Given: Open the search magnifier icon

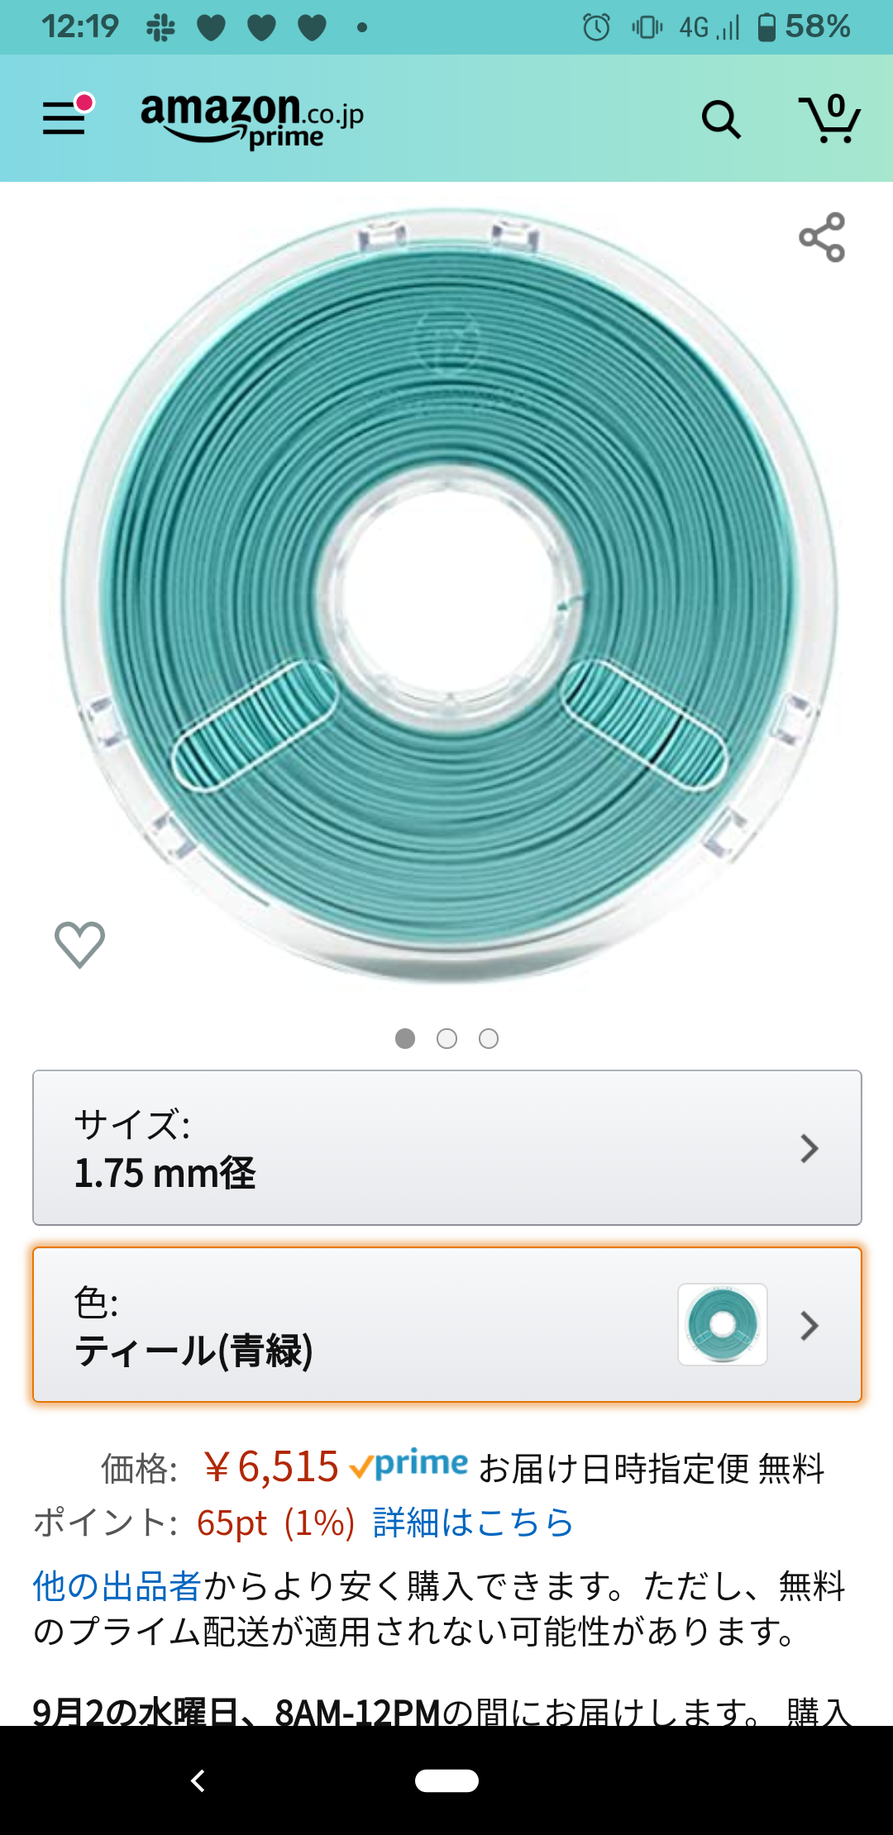Looking at the screenshot, I should (x=720, y=120).
